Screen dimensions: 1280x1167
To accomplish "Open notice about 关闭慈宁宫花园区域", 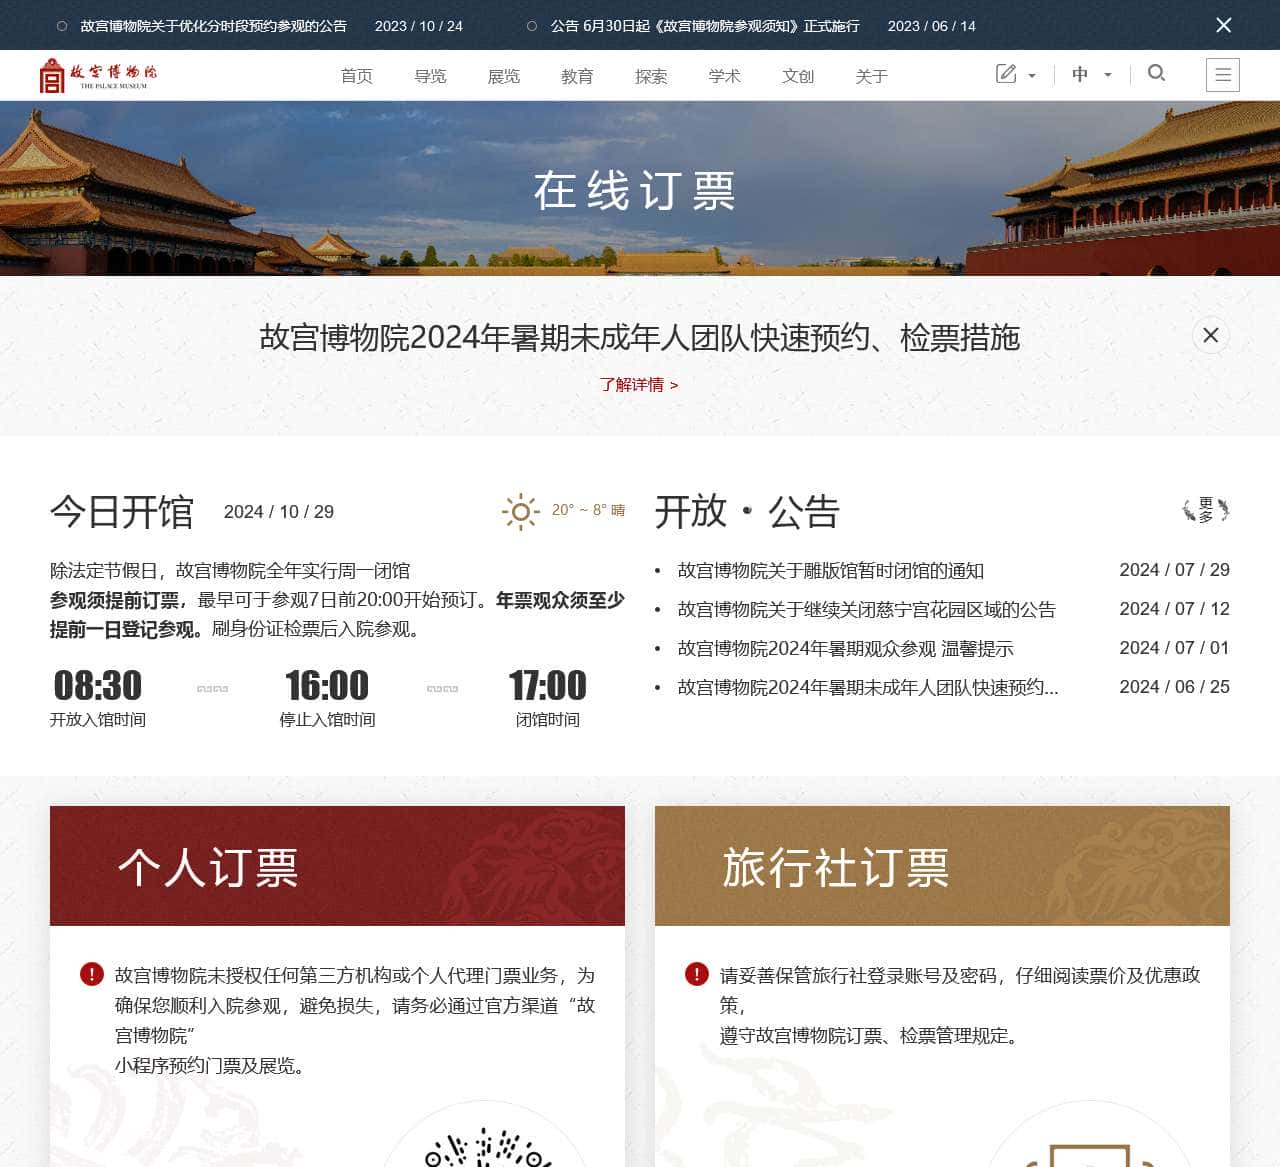I will (x=866, y=609).
